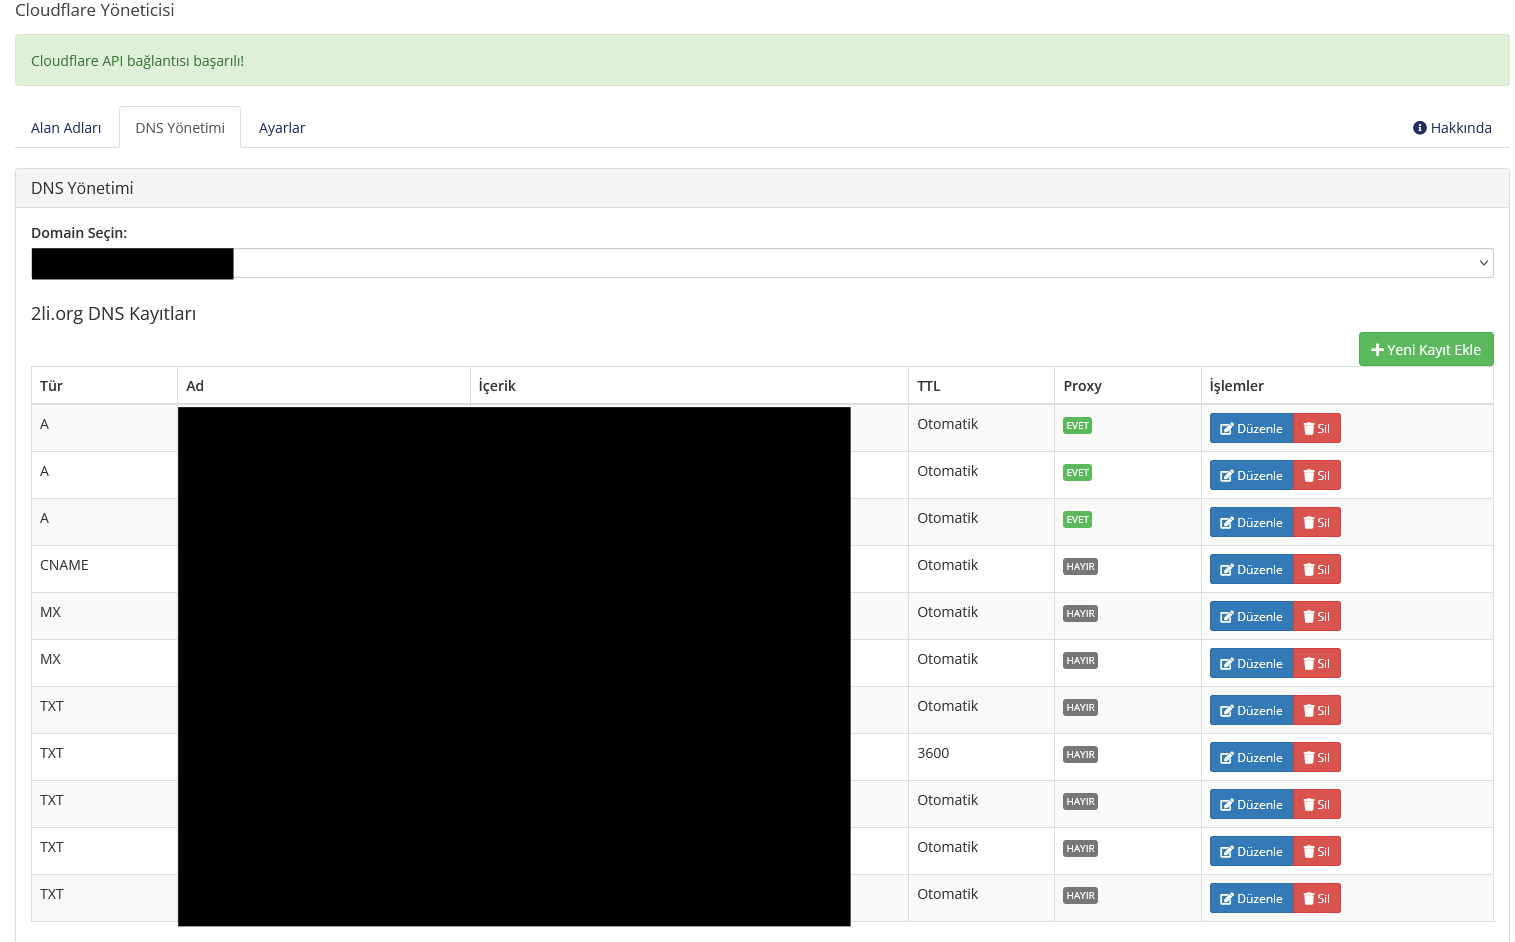Click the HAYIR proxy badge on the CNAME row
The image size is (1515, 942).
[1080, 566]
